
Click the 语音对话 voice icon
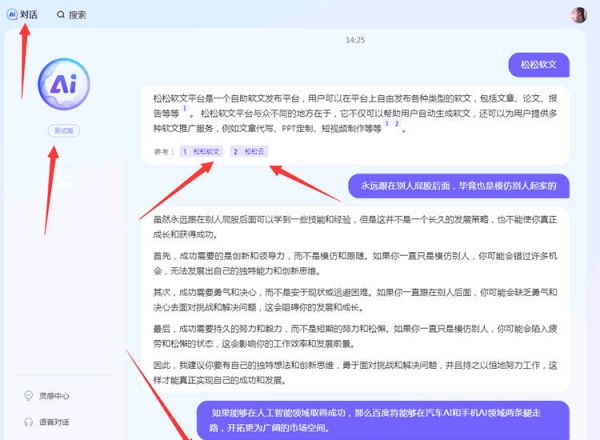pos(27,422)
